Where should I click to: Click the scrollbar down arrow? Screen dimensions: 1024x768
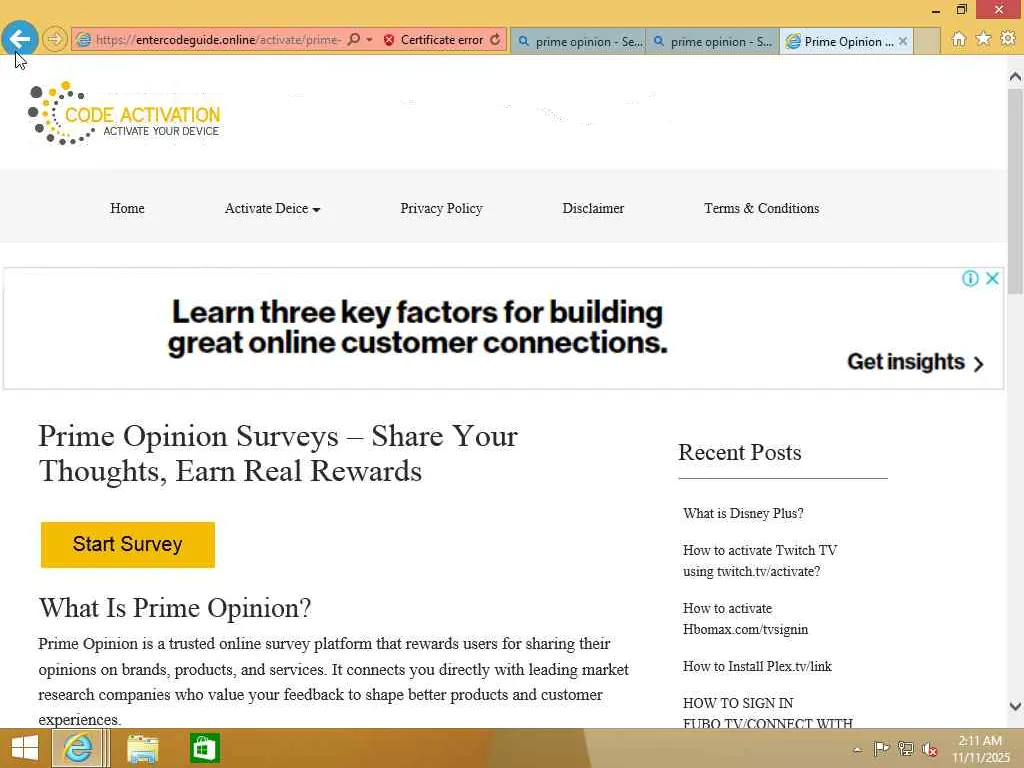click(1015, 706)
